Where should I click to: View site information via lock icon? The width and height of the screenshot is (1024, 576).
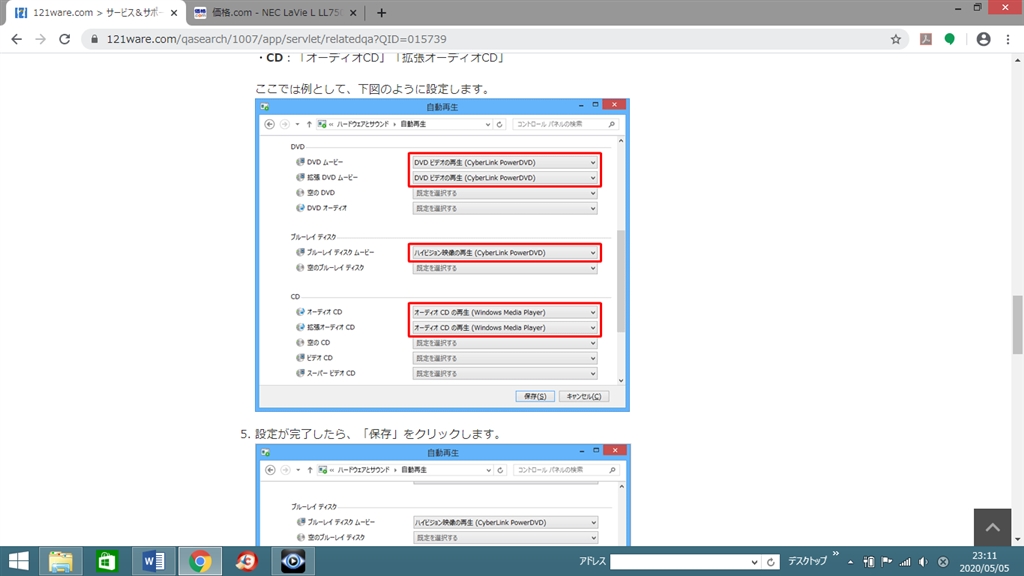[95, 39]
